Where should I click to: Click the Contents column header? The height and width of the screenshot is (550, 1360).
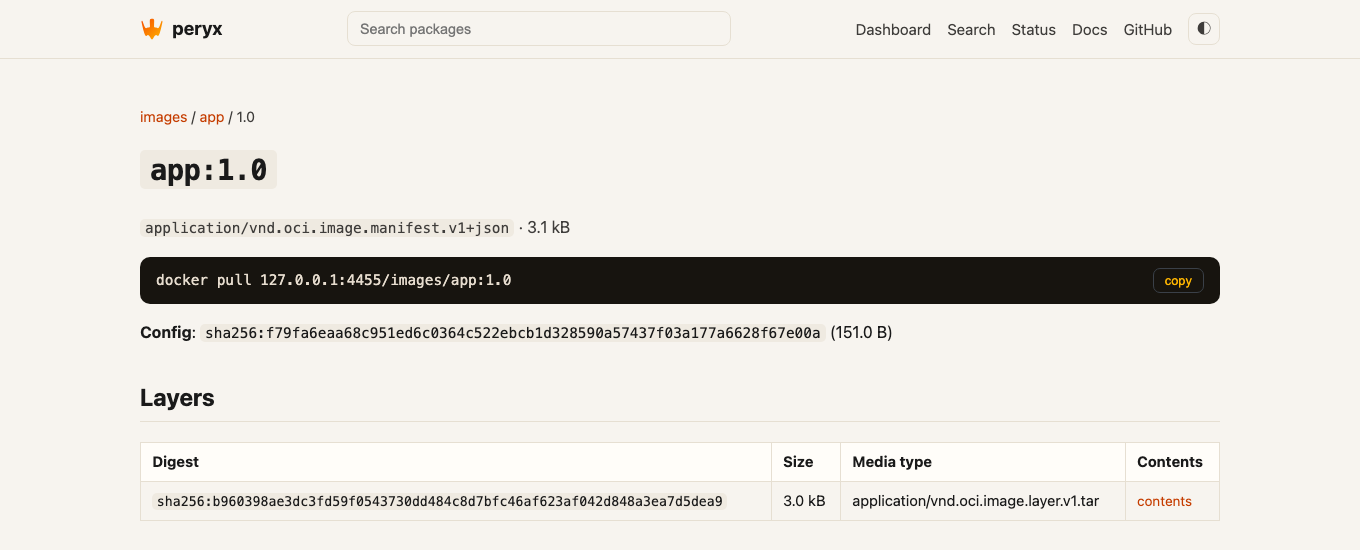click(1172, 462)
